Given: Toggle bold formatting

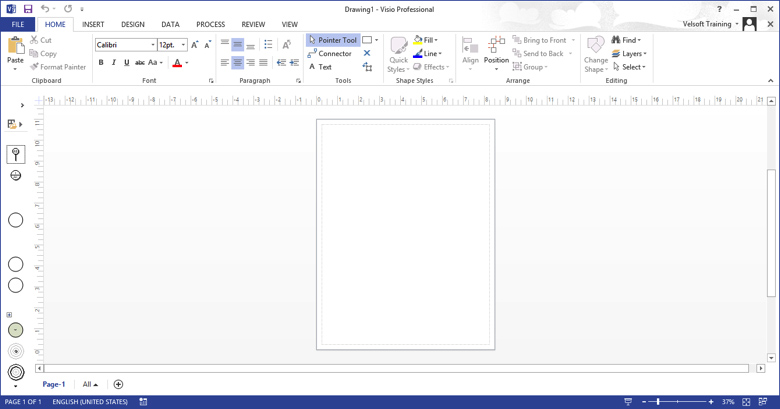Looking at the screenshot, I should pos(101,62).
